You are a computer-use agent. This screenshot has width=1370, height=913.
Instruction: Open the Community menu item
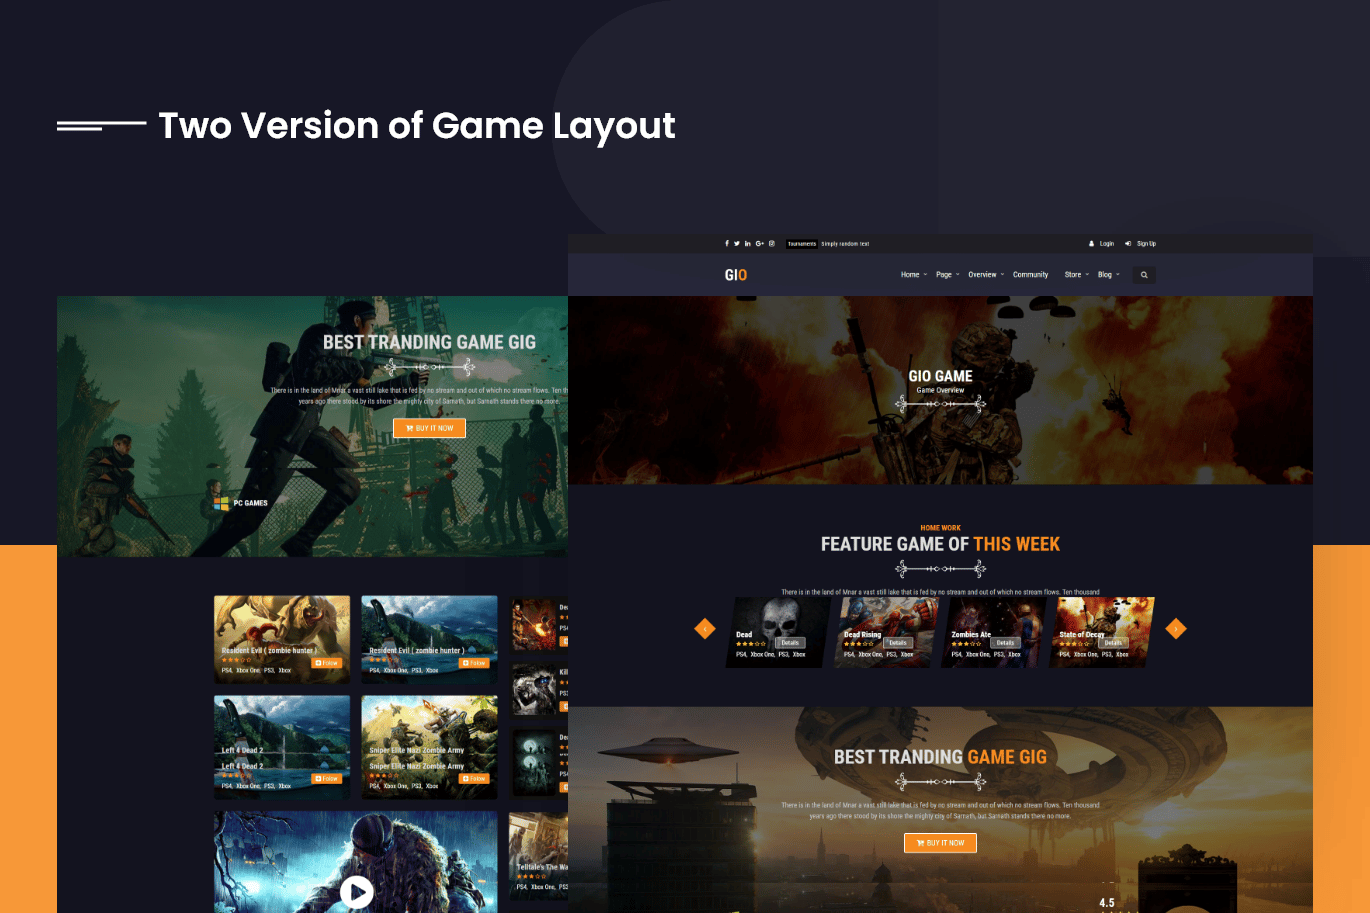point(1030,274)
